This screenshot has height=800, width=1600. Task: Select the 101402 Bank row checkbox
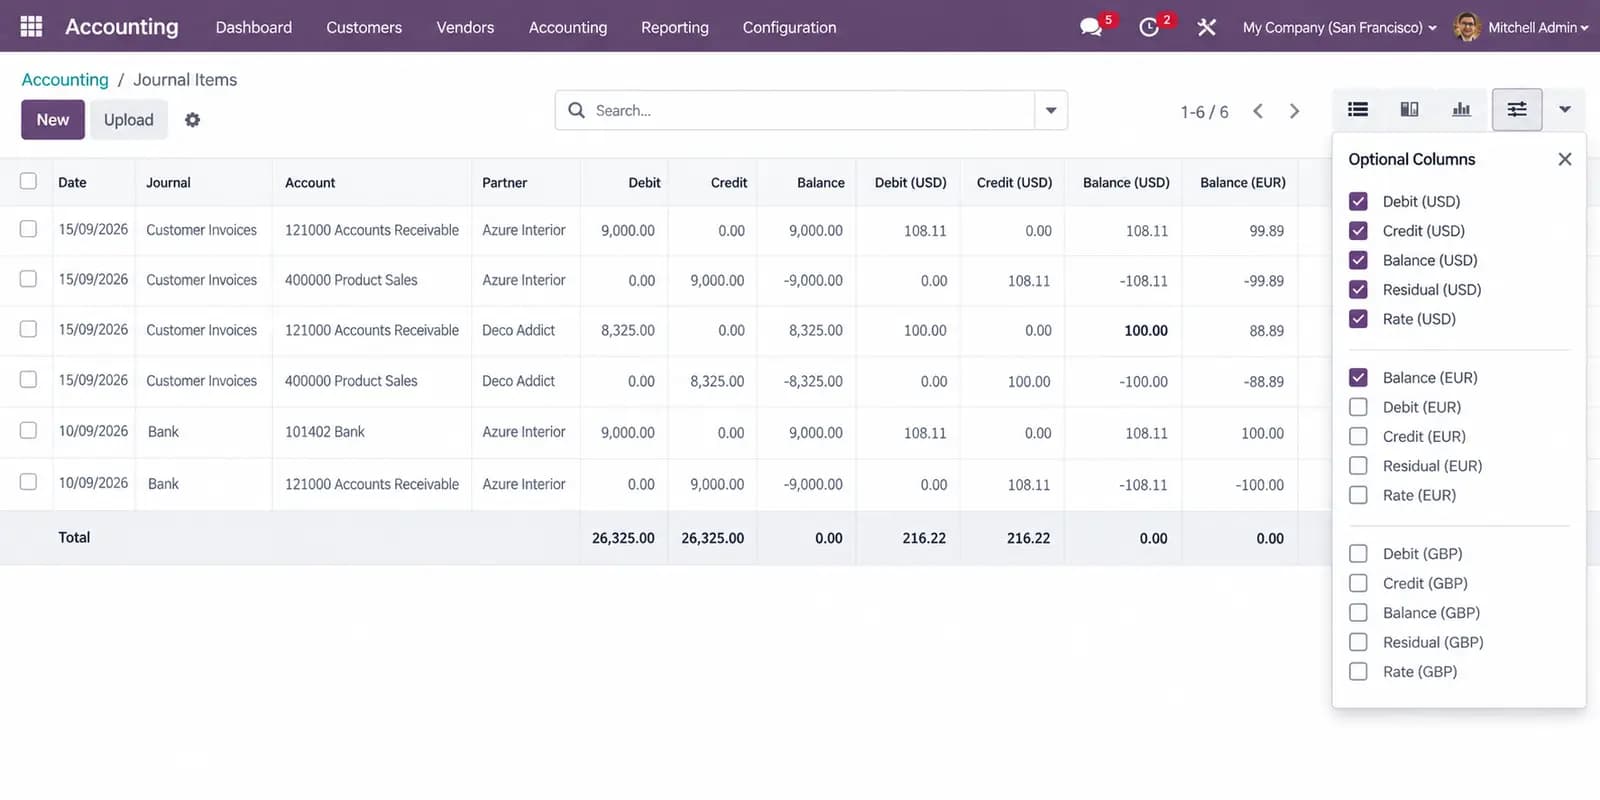pyautogui.click(x=28, y=430)
